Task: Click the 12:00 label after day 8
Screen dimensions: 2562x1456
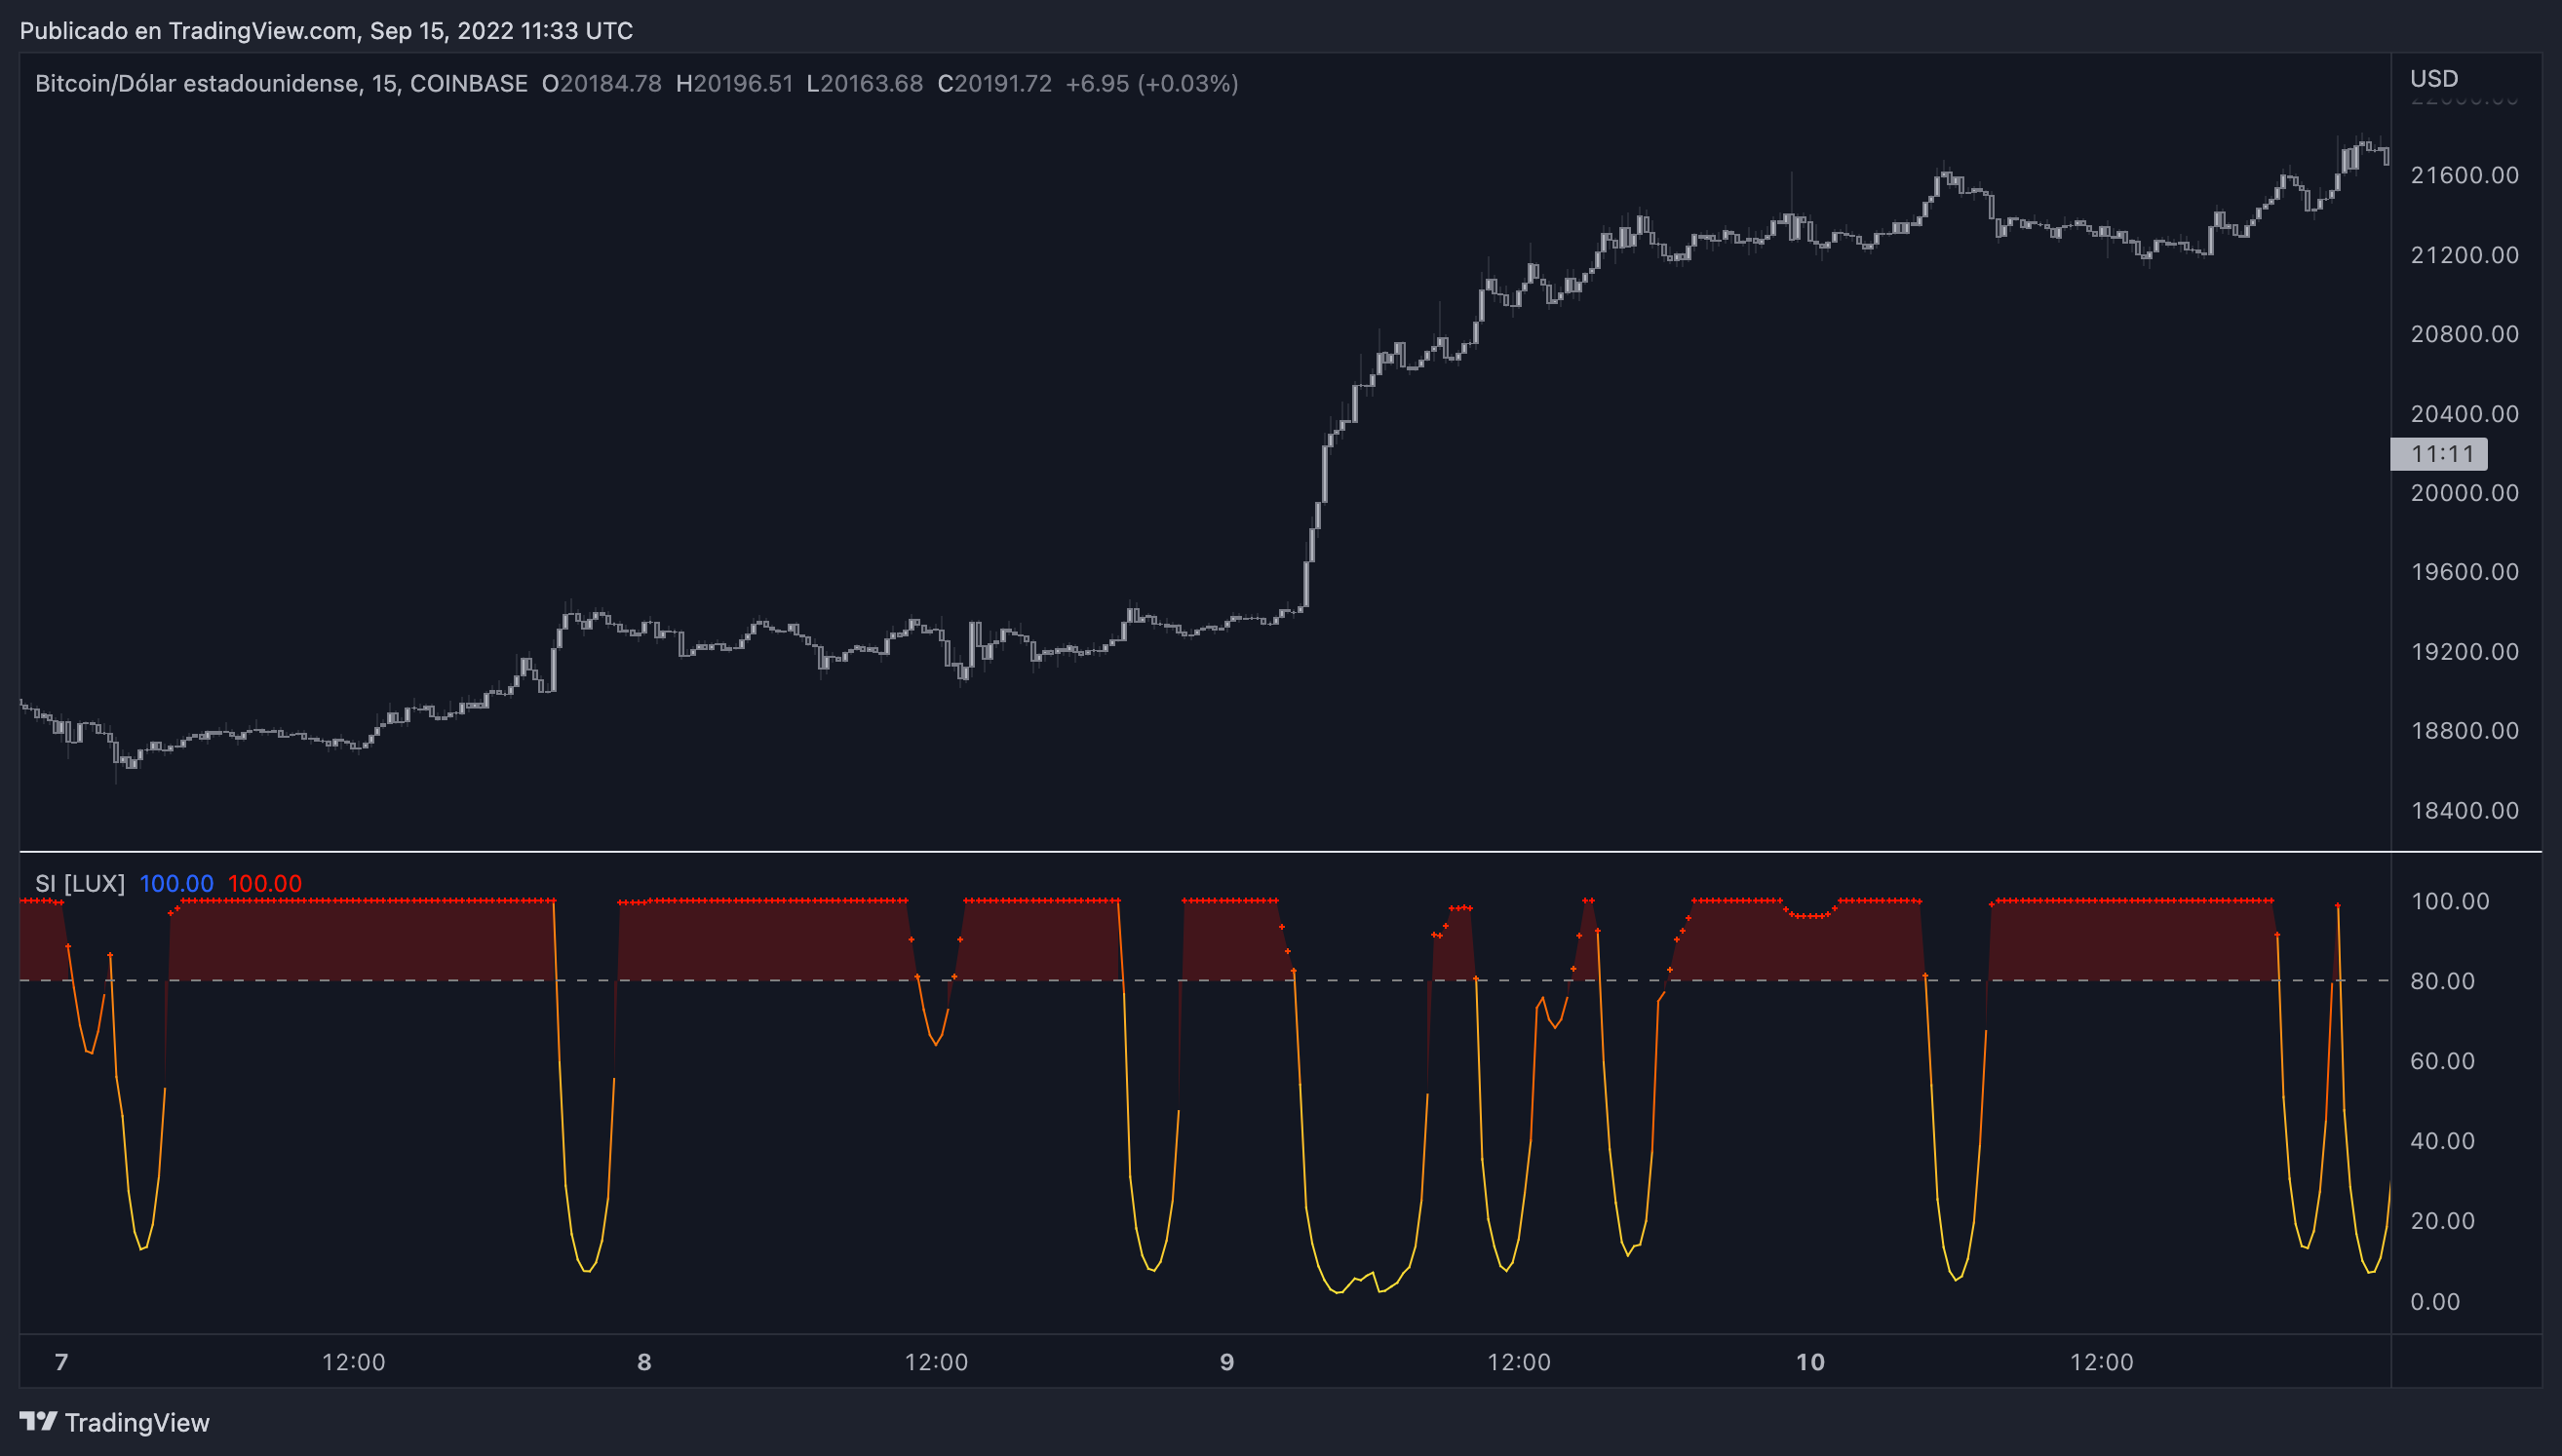Action: [936, 1362]
